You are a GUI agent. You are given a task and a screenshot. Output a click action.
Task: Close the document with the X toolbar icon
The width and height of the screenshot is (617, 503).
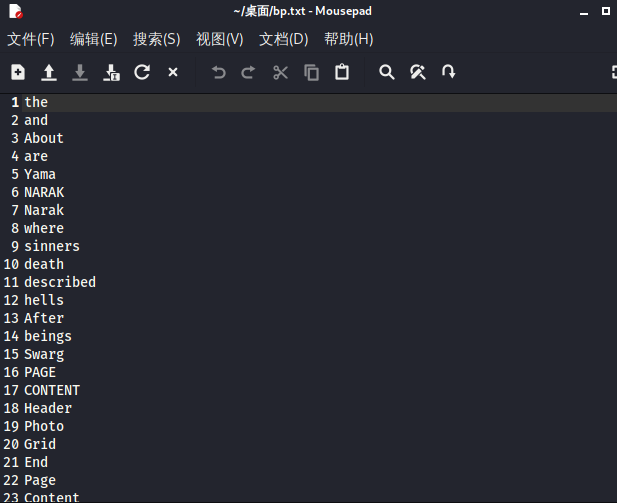[x=173, y=72]
